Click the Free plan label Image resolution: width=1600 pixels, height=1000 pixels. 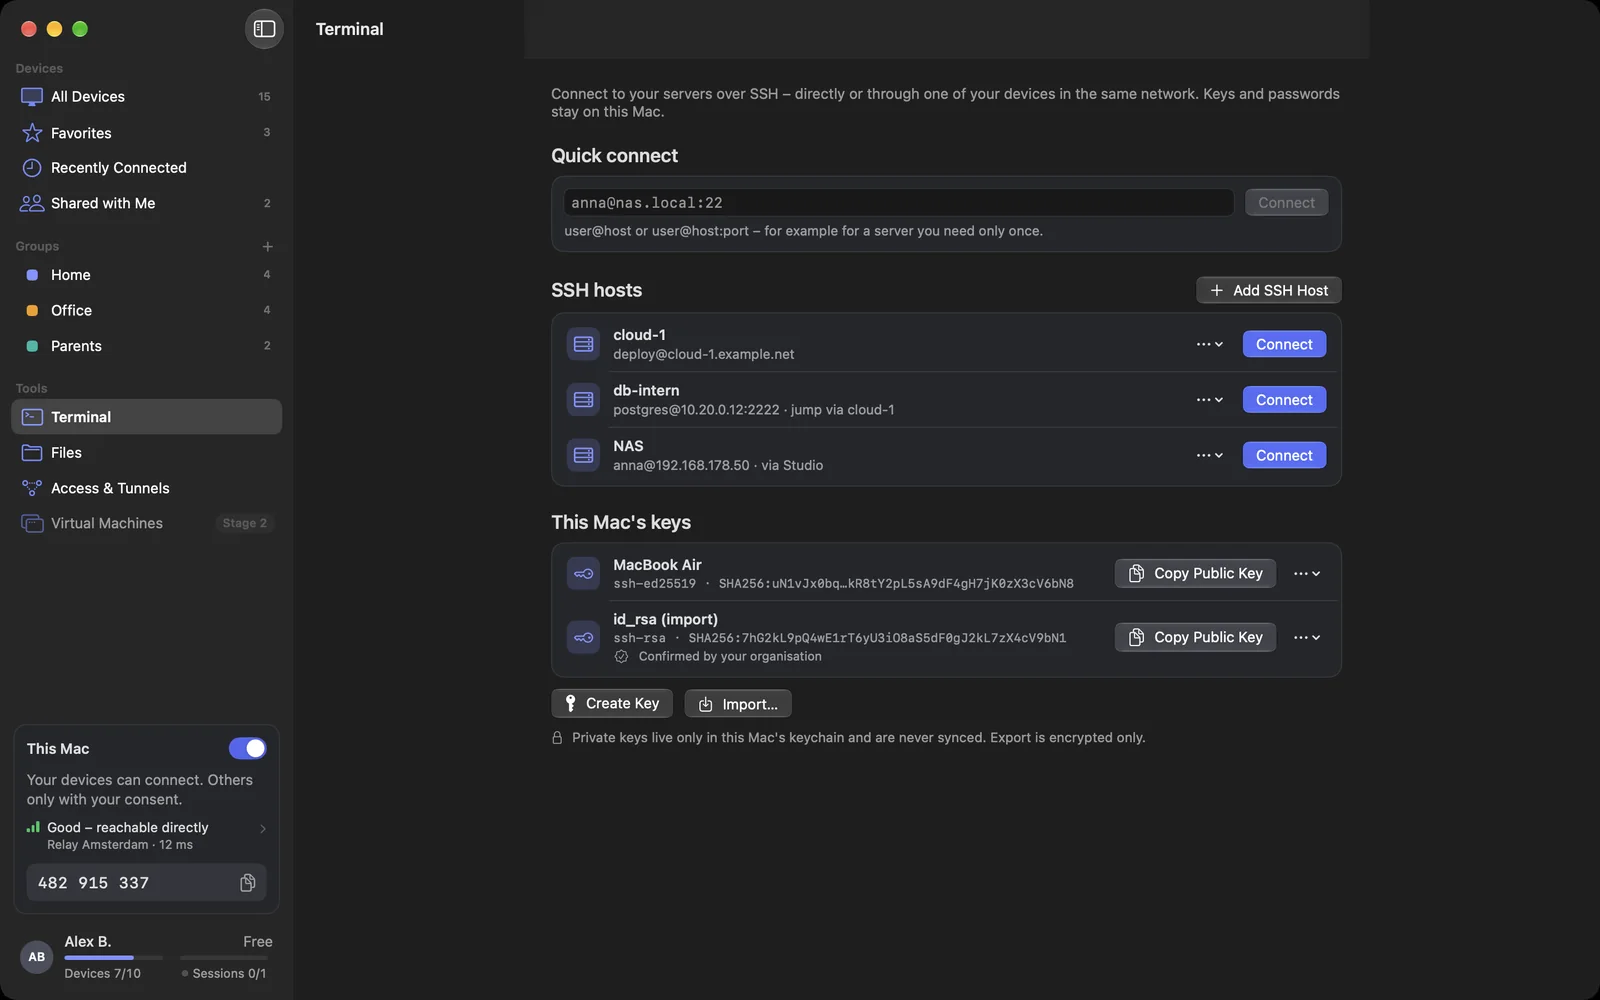(x=257, y=942)
